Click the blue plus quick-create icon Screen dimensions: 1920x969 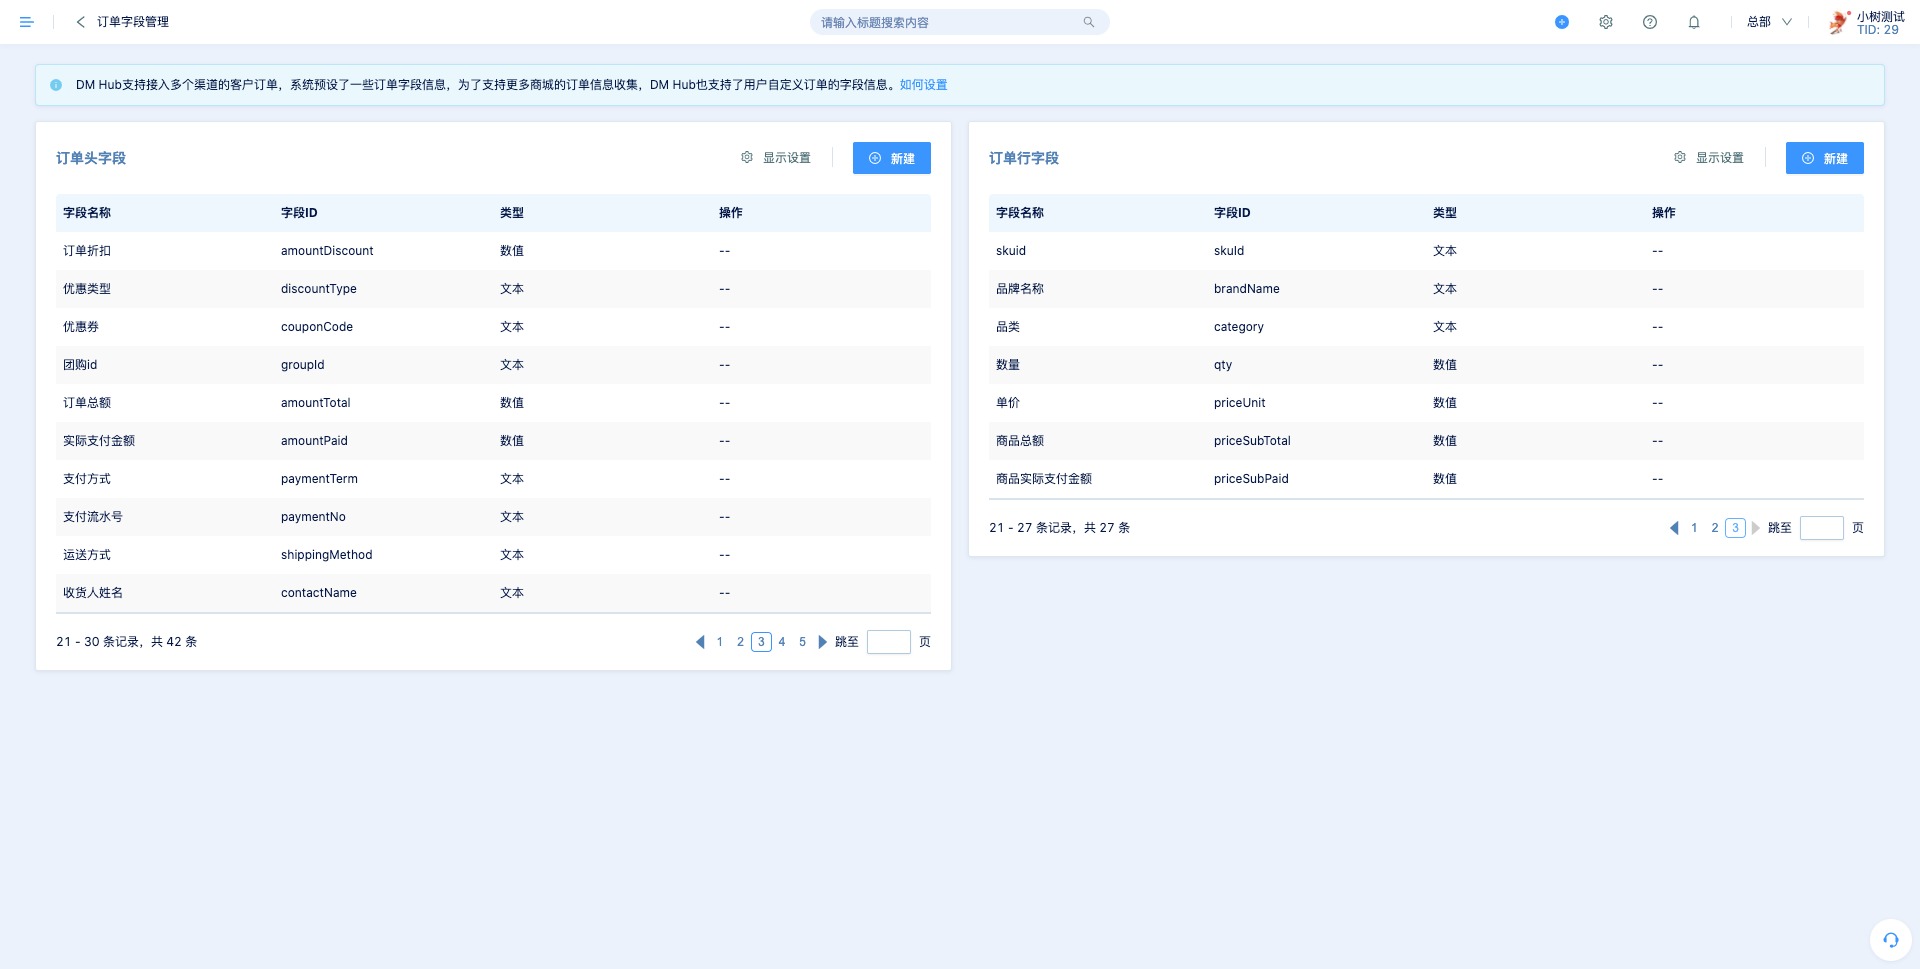coord(1562,22)
